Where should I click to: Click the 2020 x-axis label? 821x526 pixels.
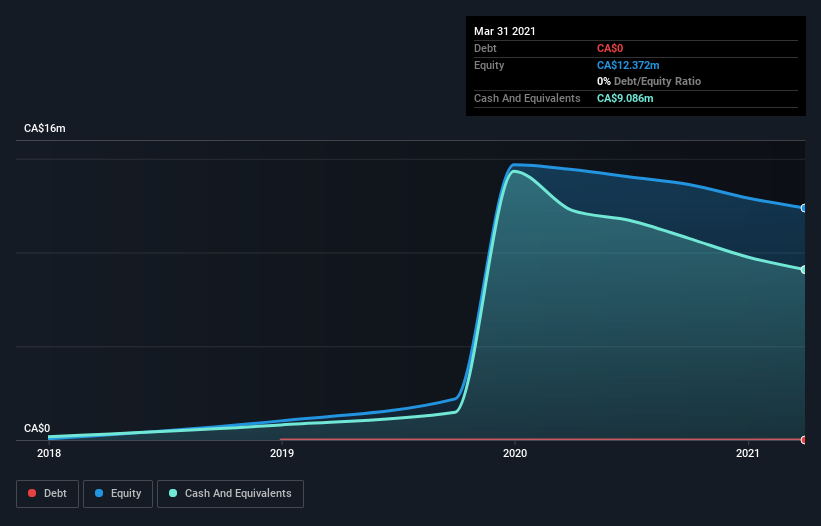click(x=515, y=453)
